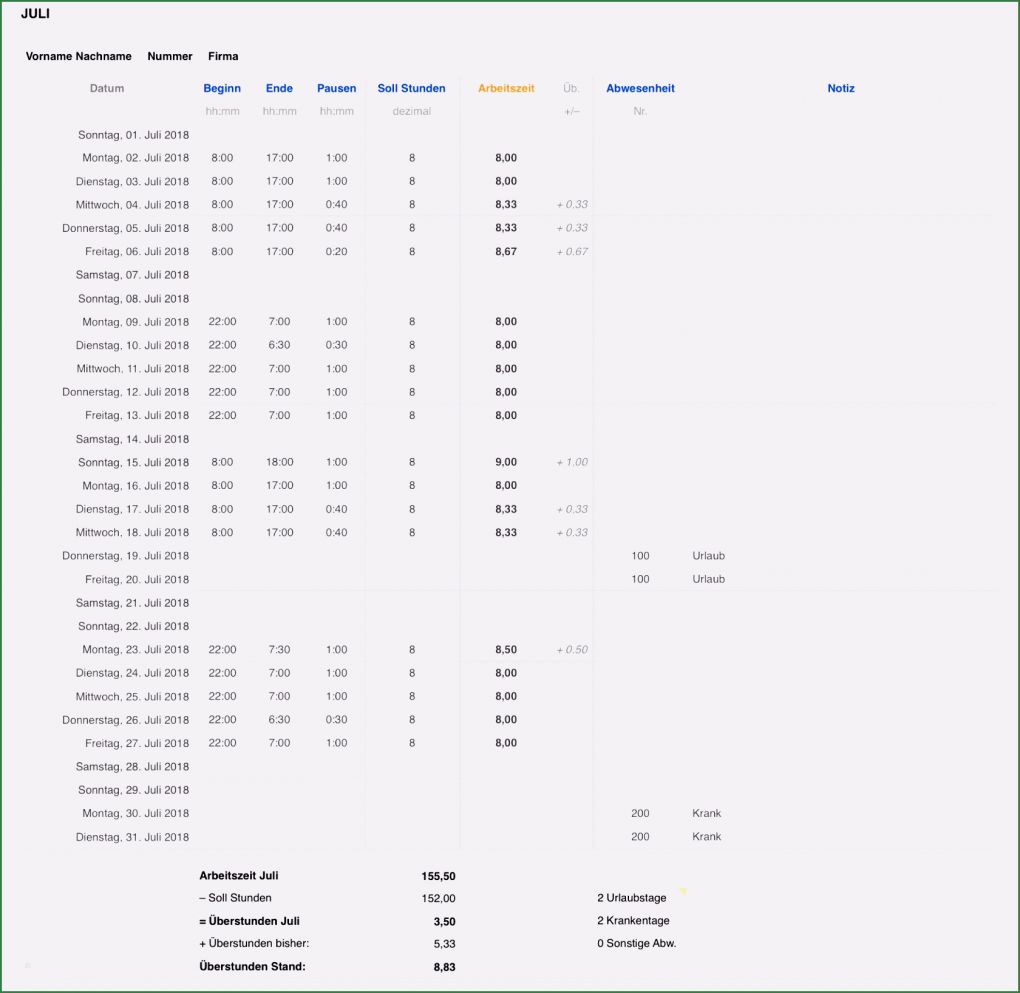Screen dimensions: 1020x993
Task: Click Urlaub note for Donnerstag, 19. Juli
Action: point(708,556)
